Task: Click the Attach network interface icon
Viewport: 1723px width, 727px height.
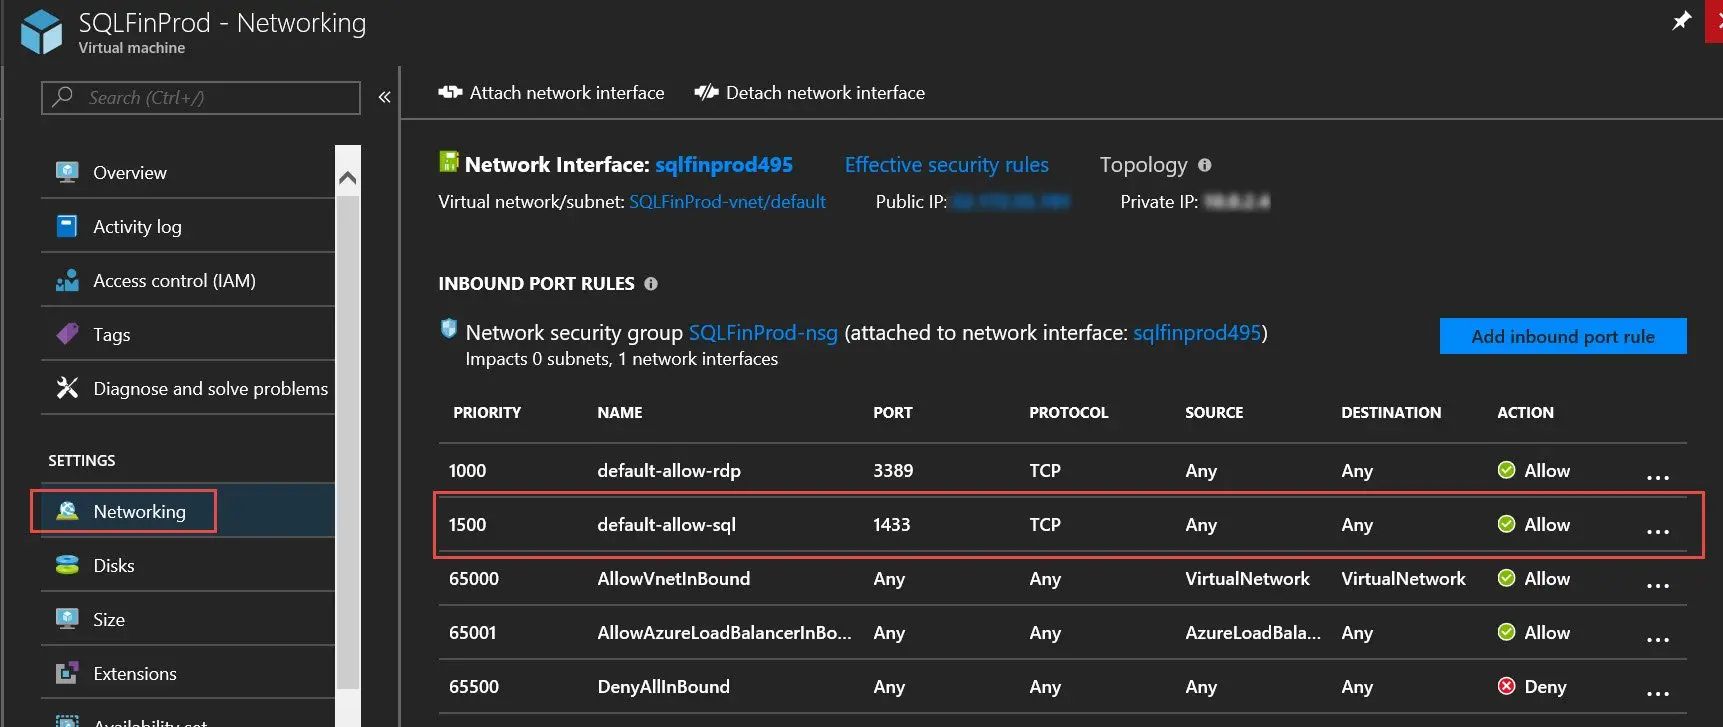Action: click(450, 92)
